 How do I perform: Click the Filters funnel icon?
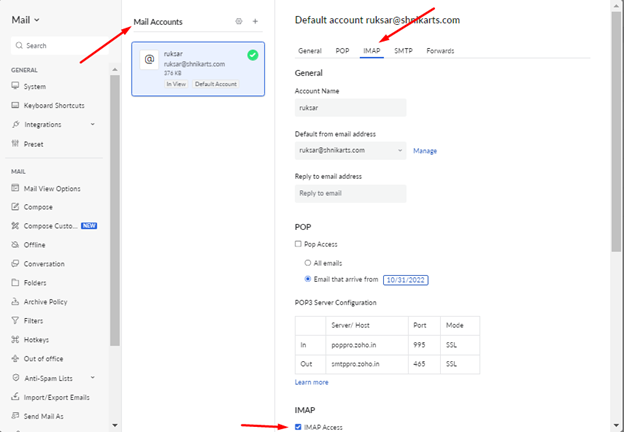(x=15, y=320)
